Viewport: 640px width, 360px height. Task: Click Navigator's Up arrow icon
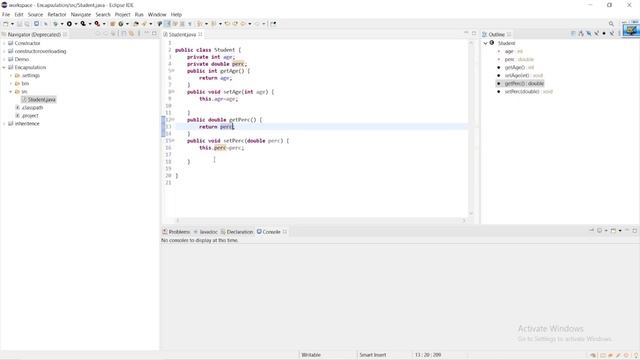[113, 34]
